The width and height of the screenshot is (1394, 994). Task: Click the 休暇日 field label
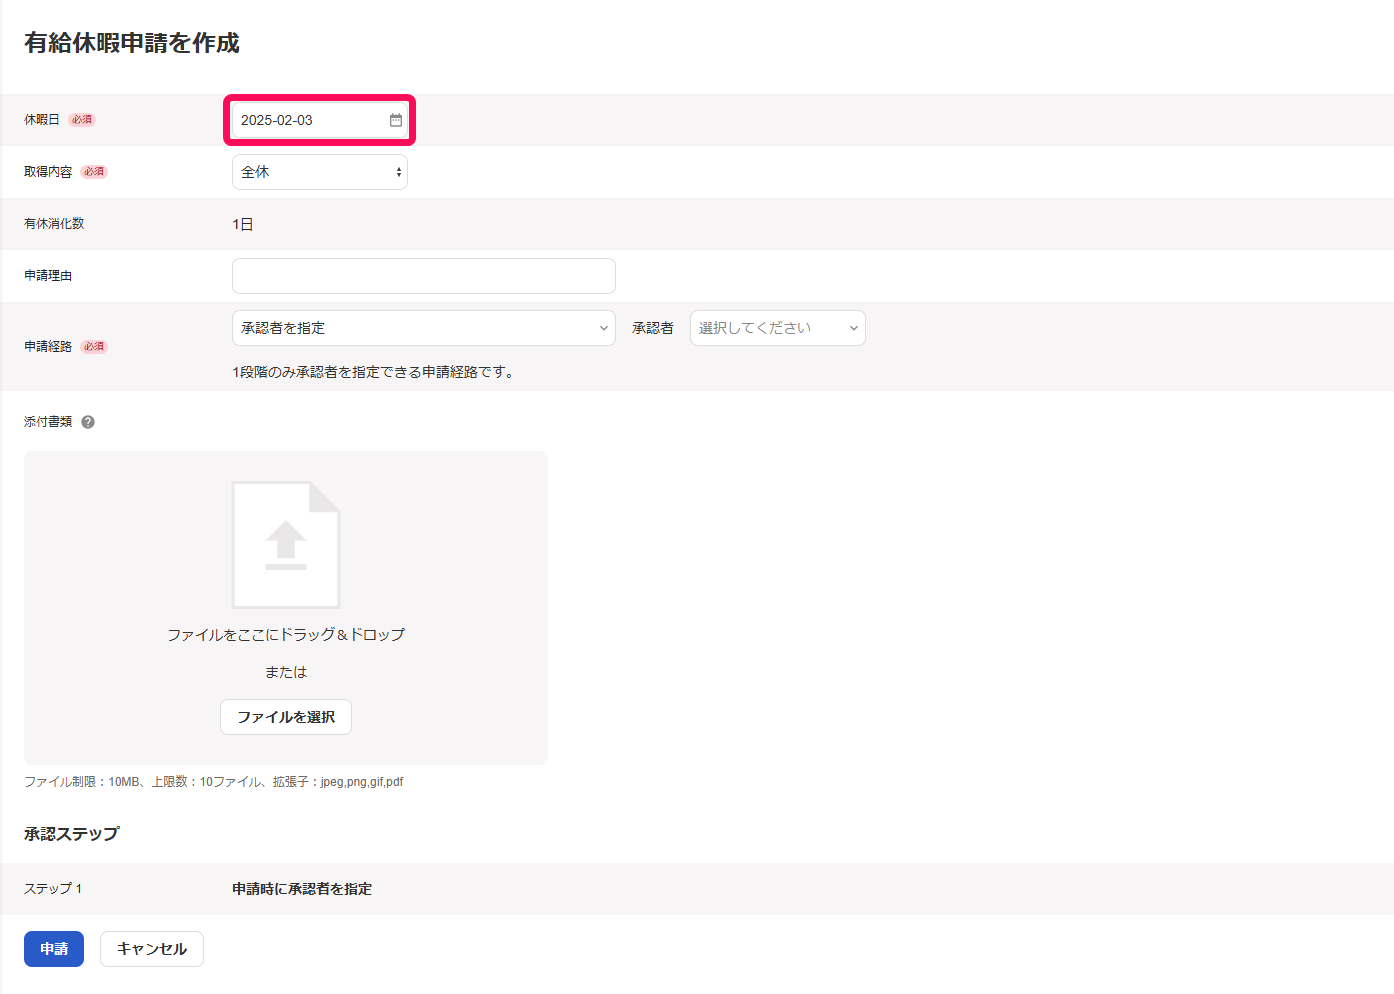point(42,120)
